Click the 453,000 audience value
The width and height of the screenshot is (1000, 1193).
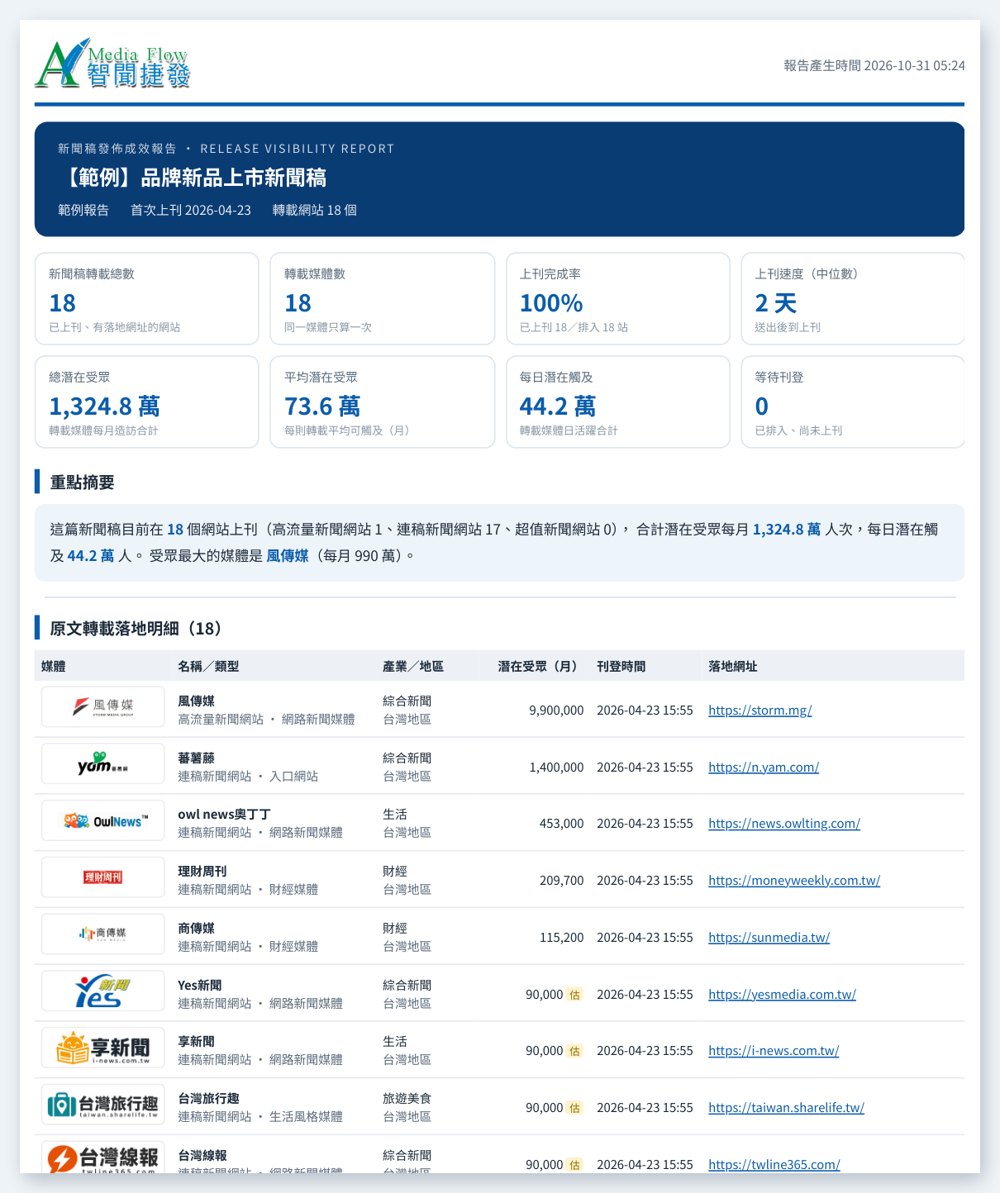562,823
